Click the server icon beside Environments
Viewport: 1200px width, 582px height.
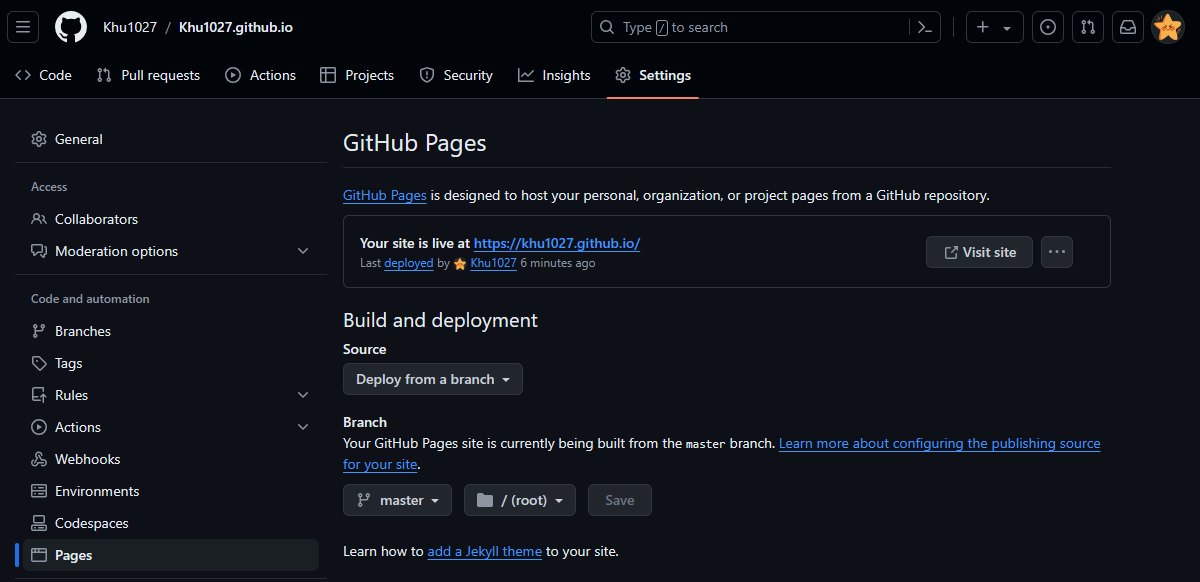(x=39, y=491)
